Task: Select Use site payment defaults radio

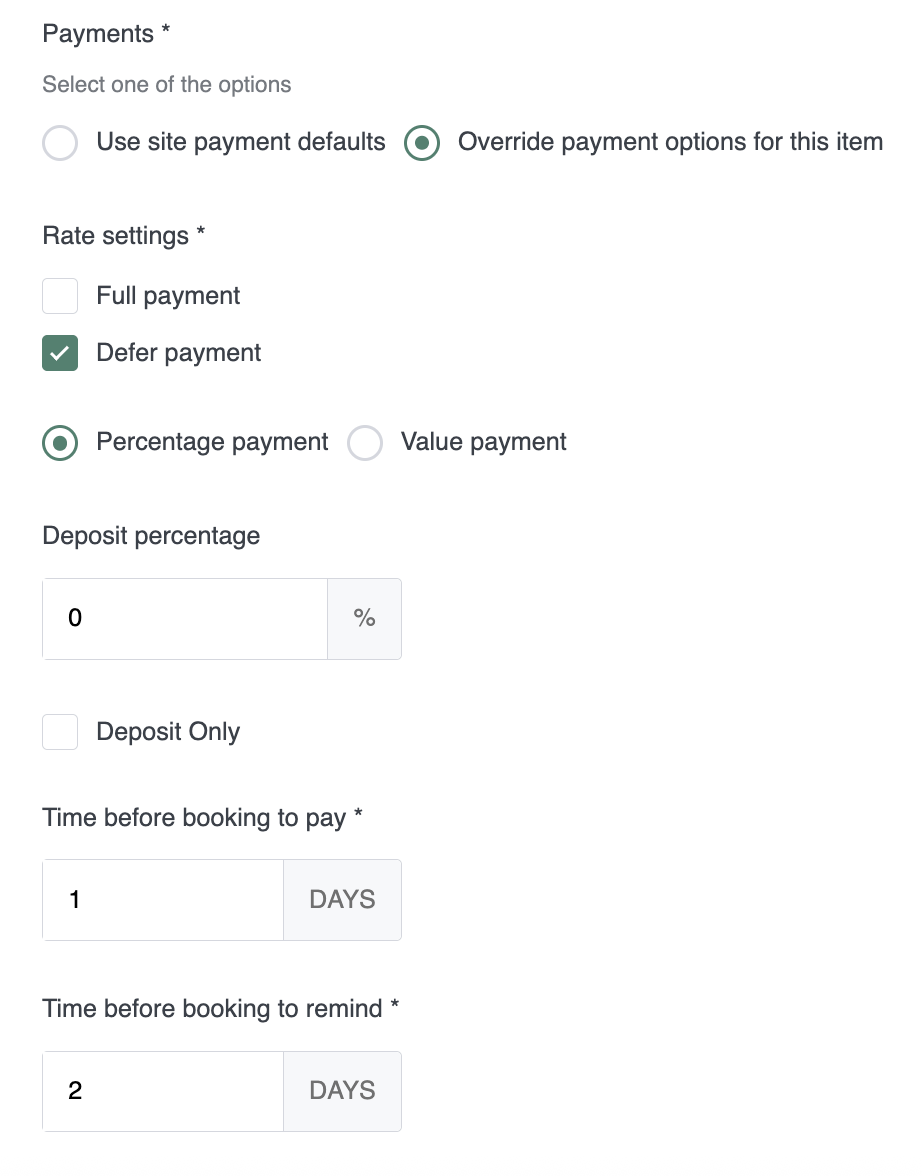Action: click(x=60, y=143)
